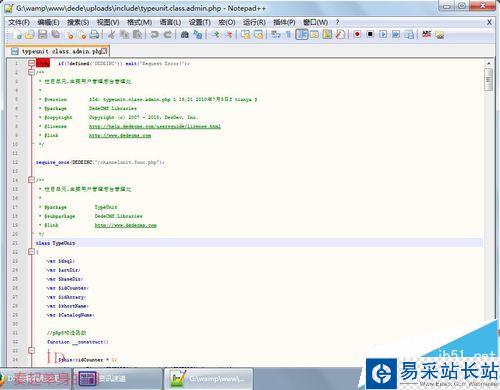Image resolution: width=500 pixels, height=390 pixels.
Task: Print the document with printer icon
Action: coord(94,34)
